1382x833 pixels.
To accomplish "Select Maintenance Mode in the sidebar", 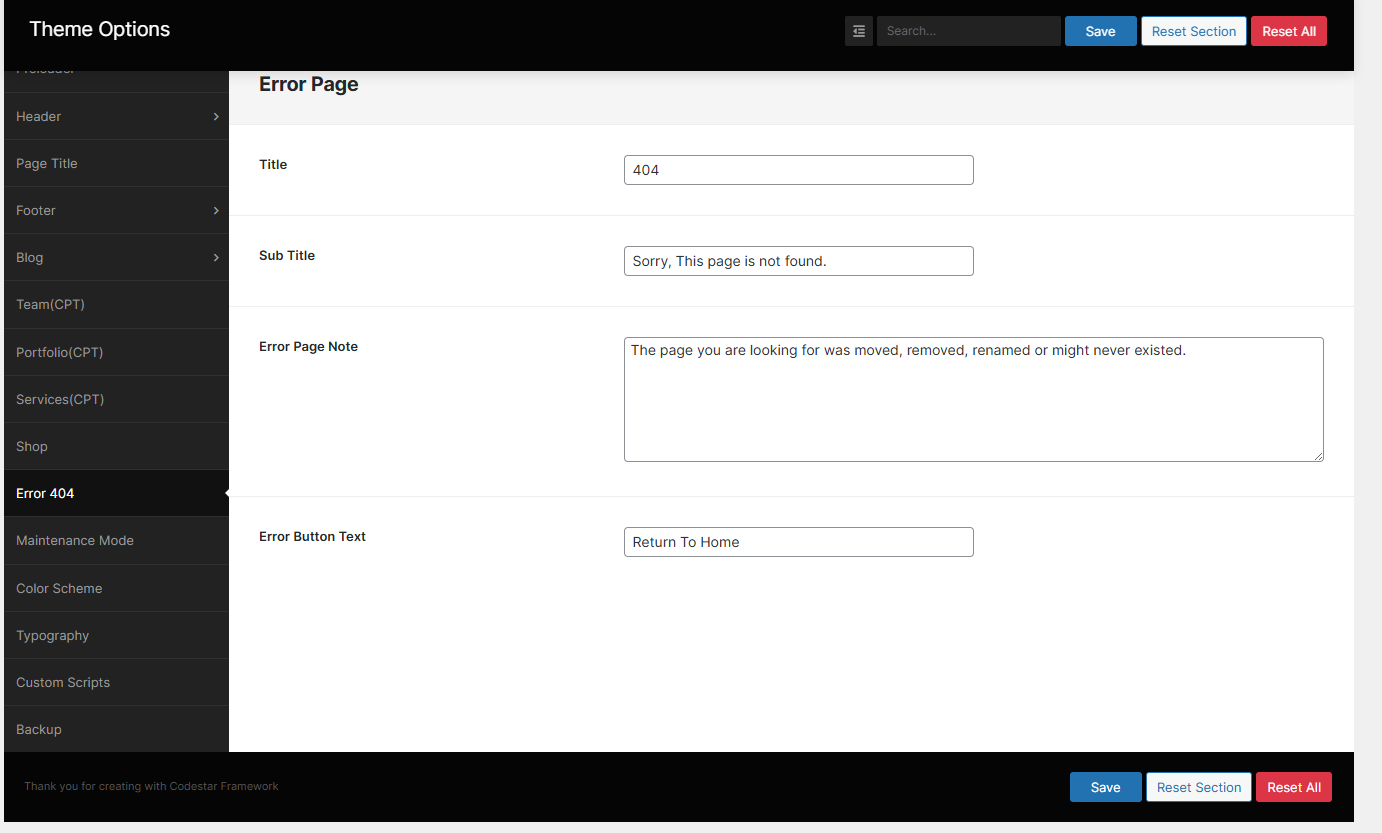I will (x=75, y=541).
